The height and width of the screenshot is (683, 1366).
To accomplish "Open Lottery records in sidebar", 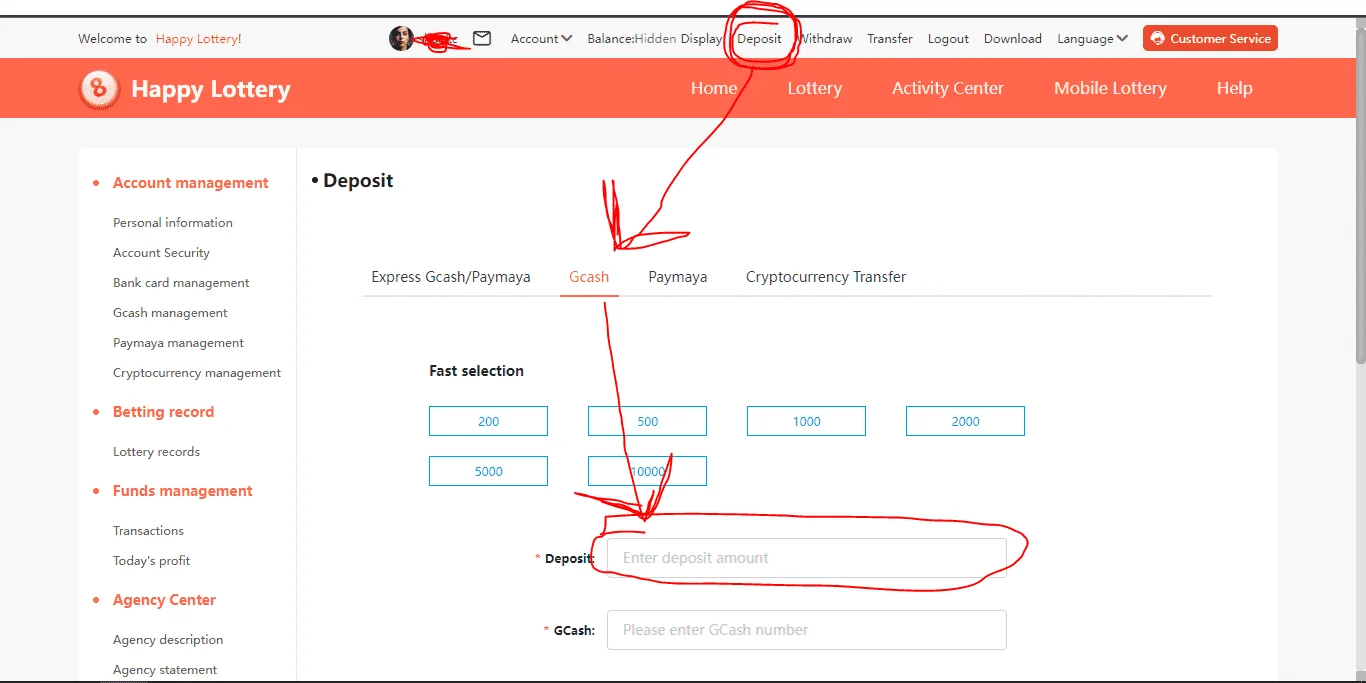I will pos(156,452).
